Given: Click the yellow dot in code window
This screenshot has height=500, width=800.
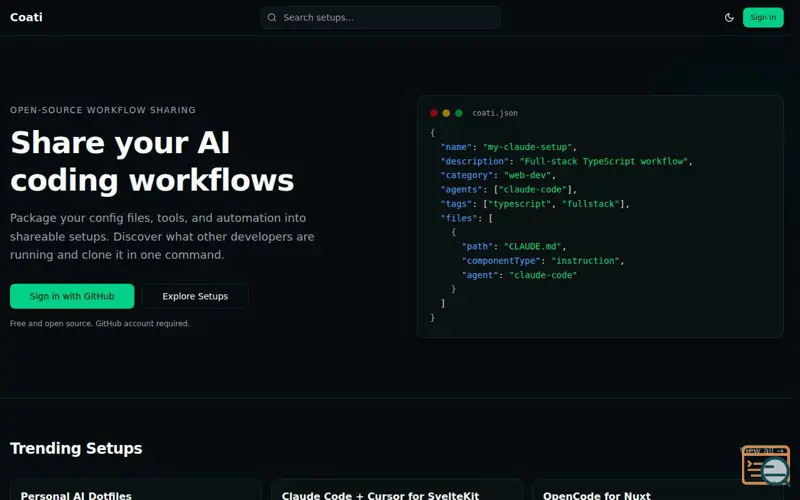Looking at the screenshot, I should click(446, 113).
